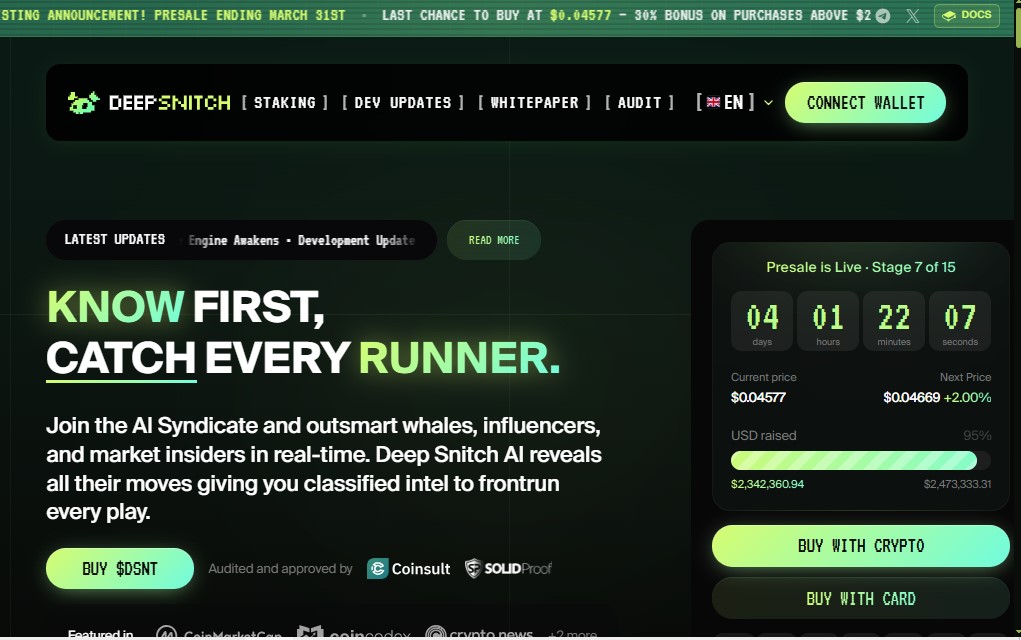Open the Audit nav link
The width and height of the screenshot is (1021, 640).
click(x=639, y=102)
